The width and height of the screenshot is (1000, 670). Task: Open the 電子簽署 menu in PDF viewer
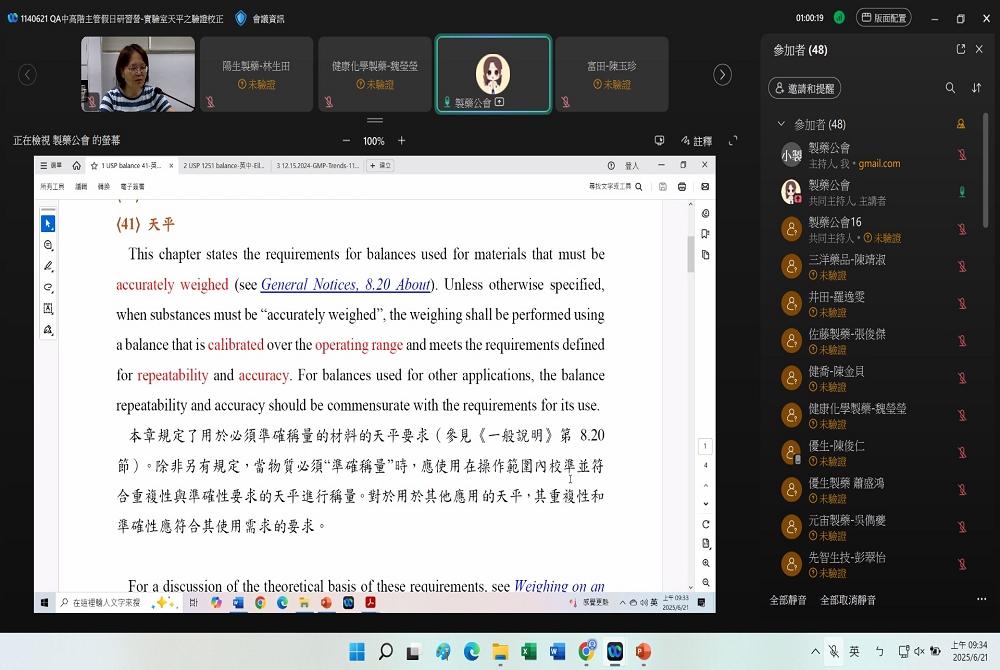tap(133, 187)
